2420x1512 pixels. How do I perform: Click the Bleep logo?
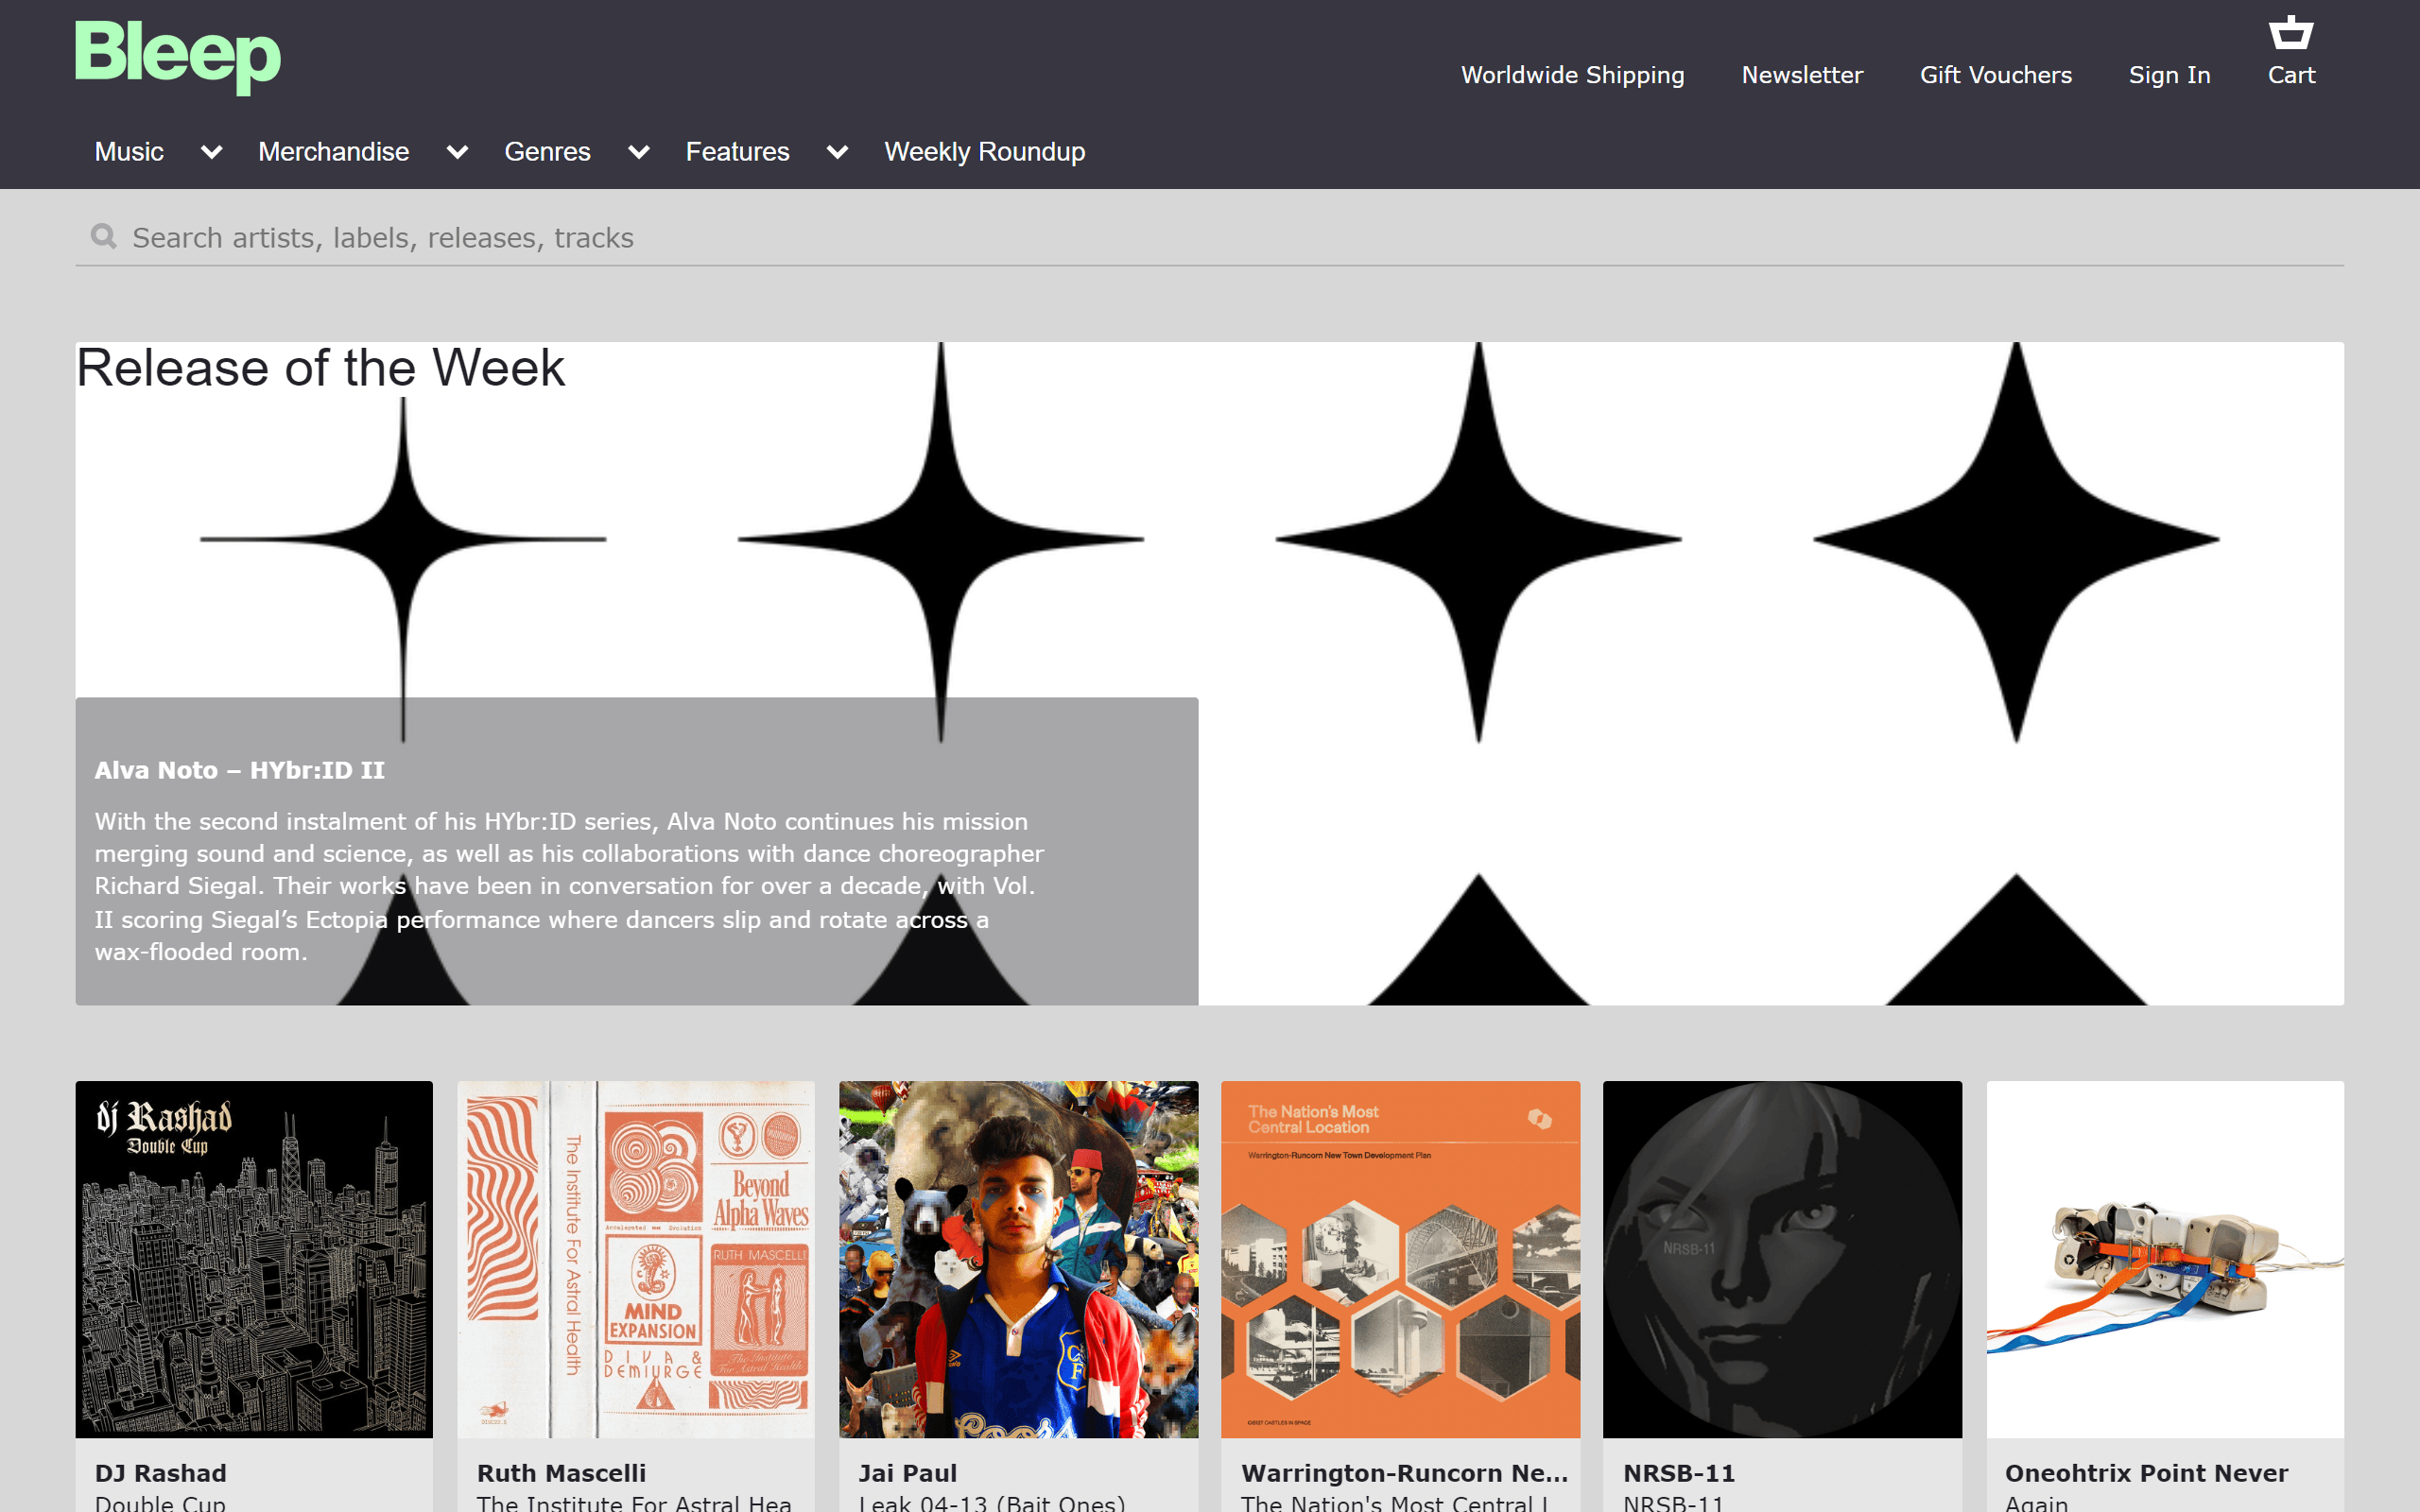tap(178, 57)
